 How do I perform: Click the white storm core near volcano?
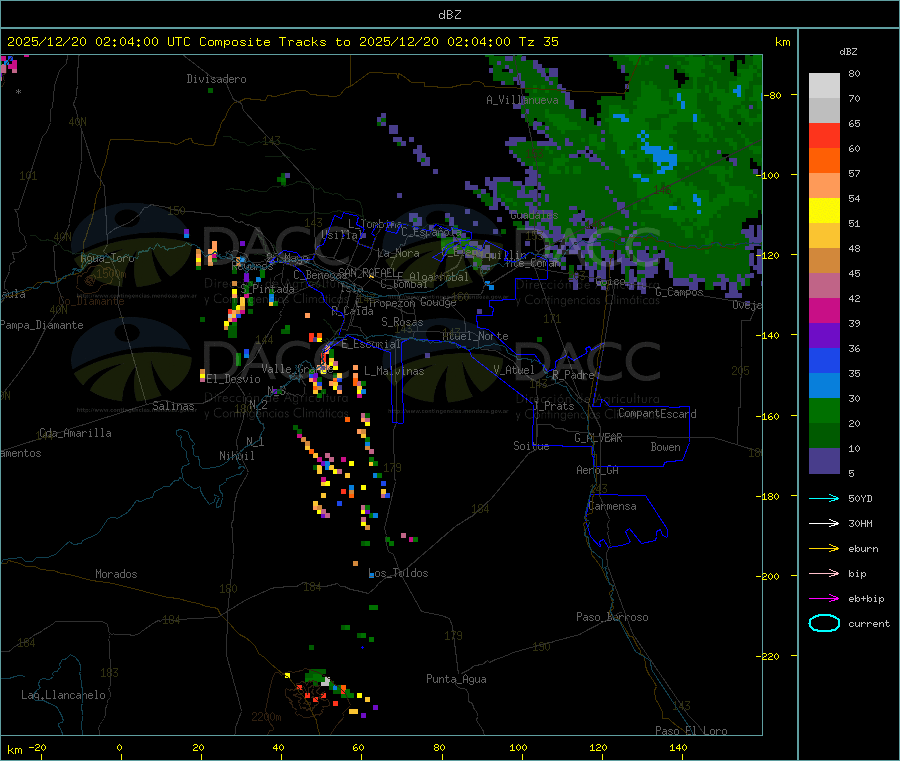click(326, 682)
